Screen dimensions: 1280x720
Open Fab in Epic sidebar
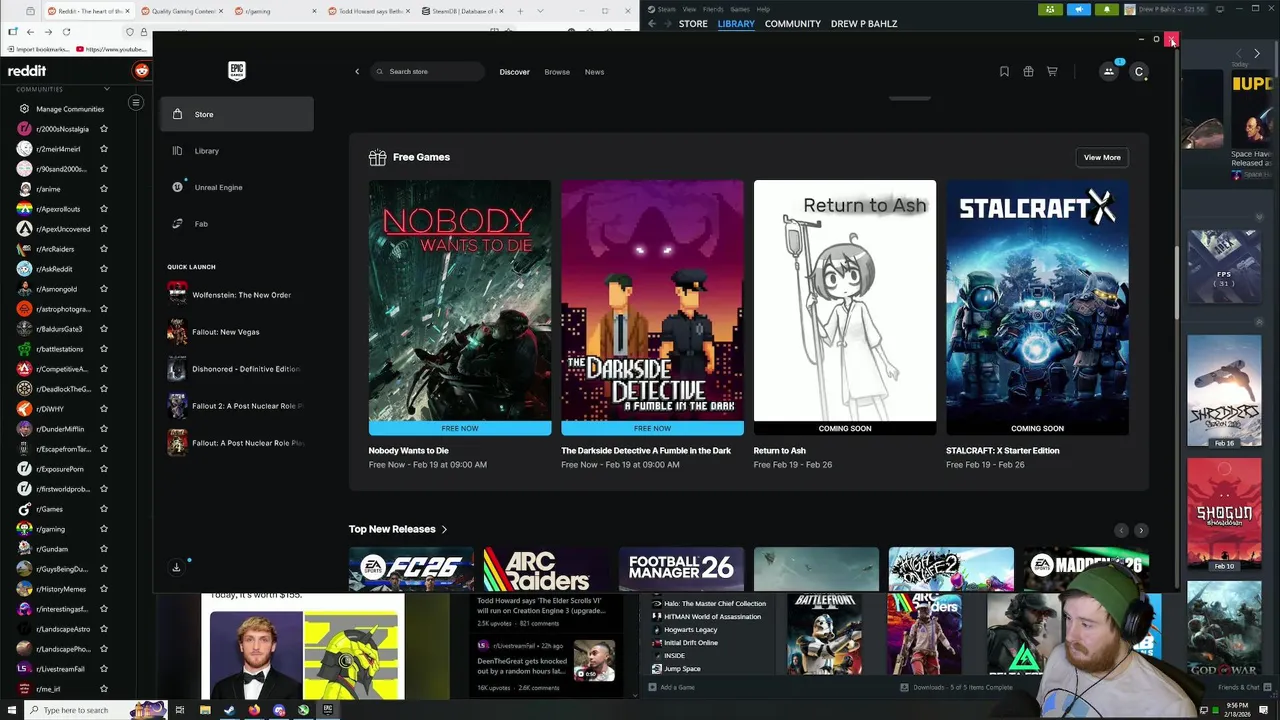236,224
